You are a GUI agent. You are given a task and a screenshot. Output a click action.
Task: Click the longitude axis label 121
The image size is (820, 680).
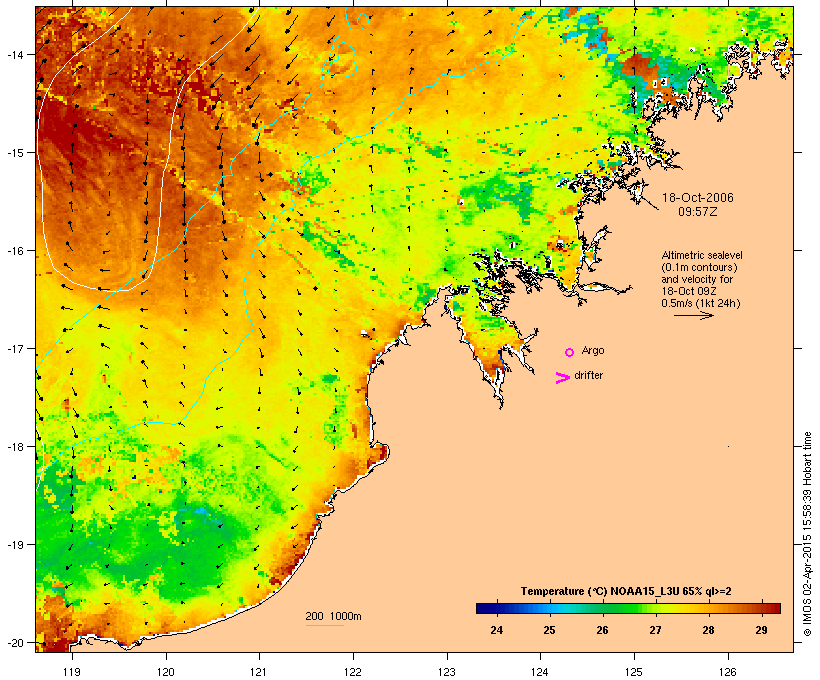pyautogui.click(x=259, y=672)
